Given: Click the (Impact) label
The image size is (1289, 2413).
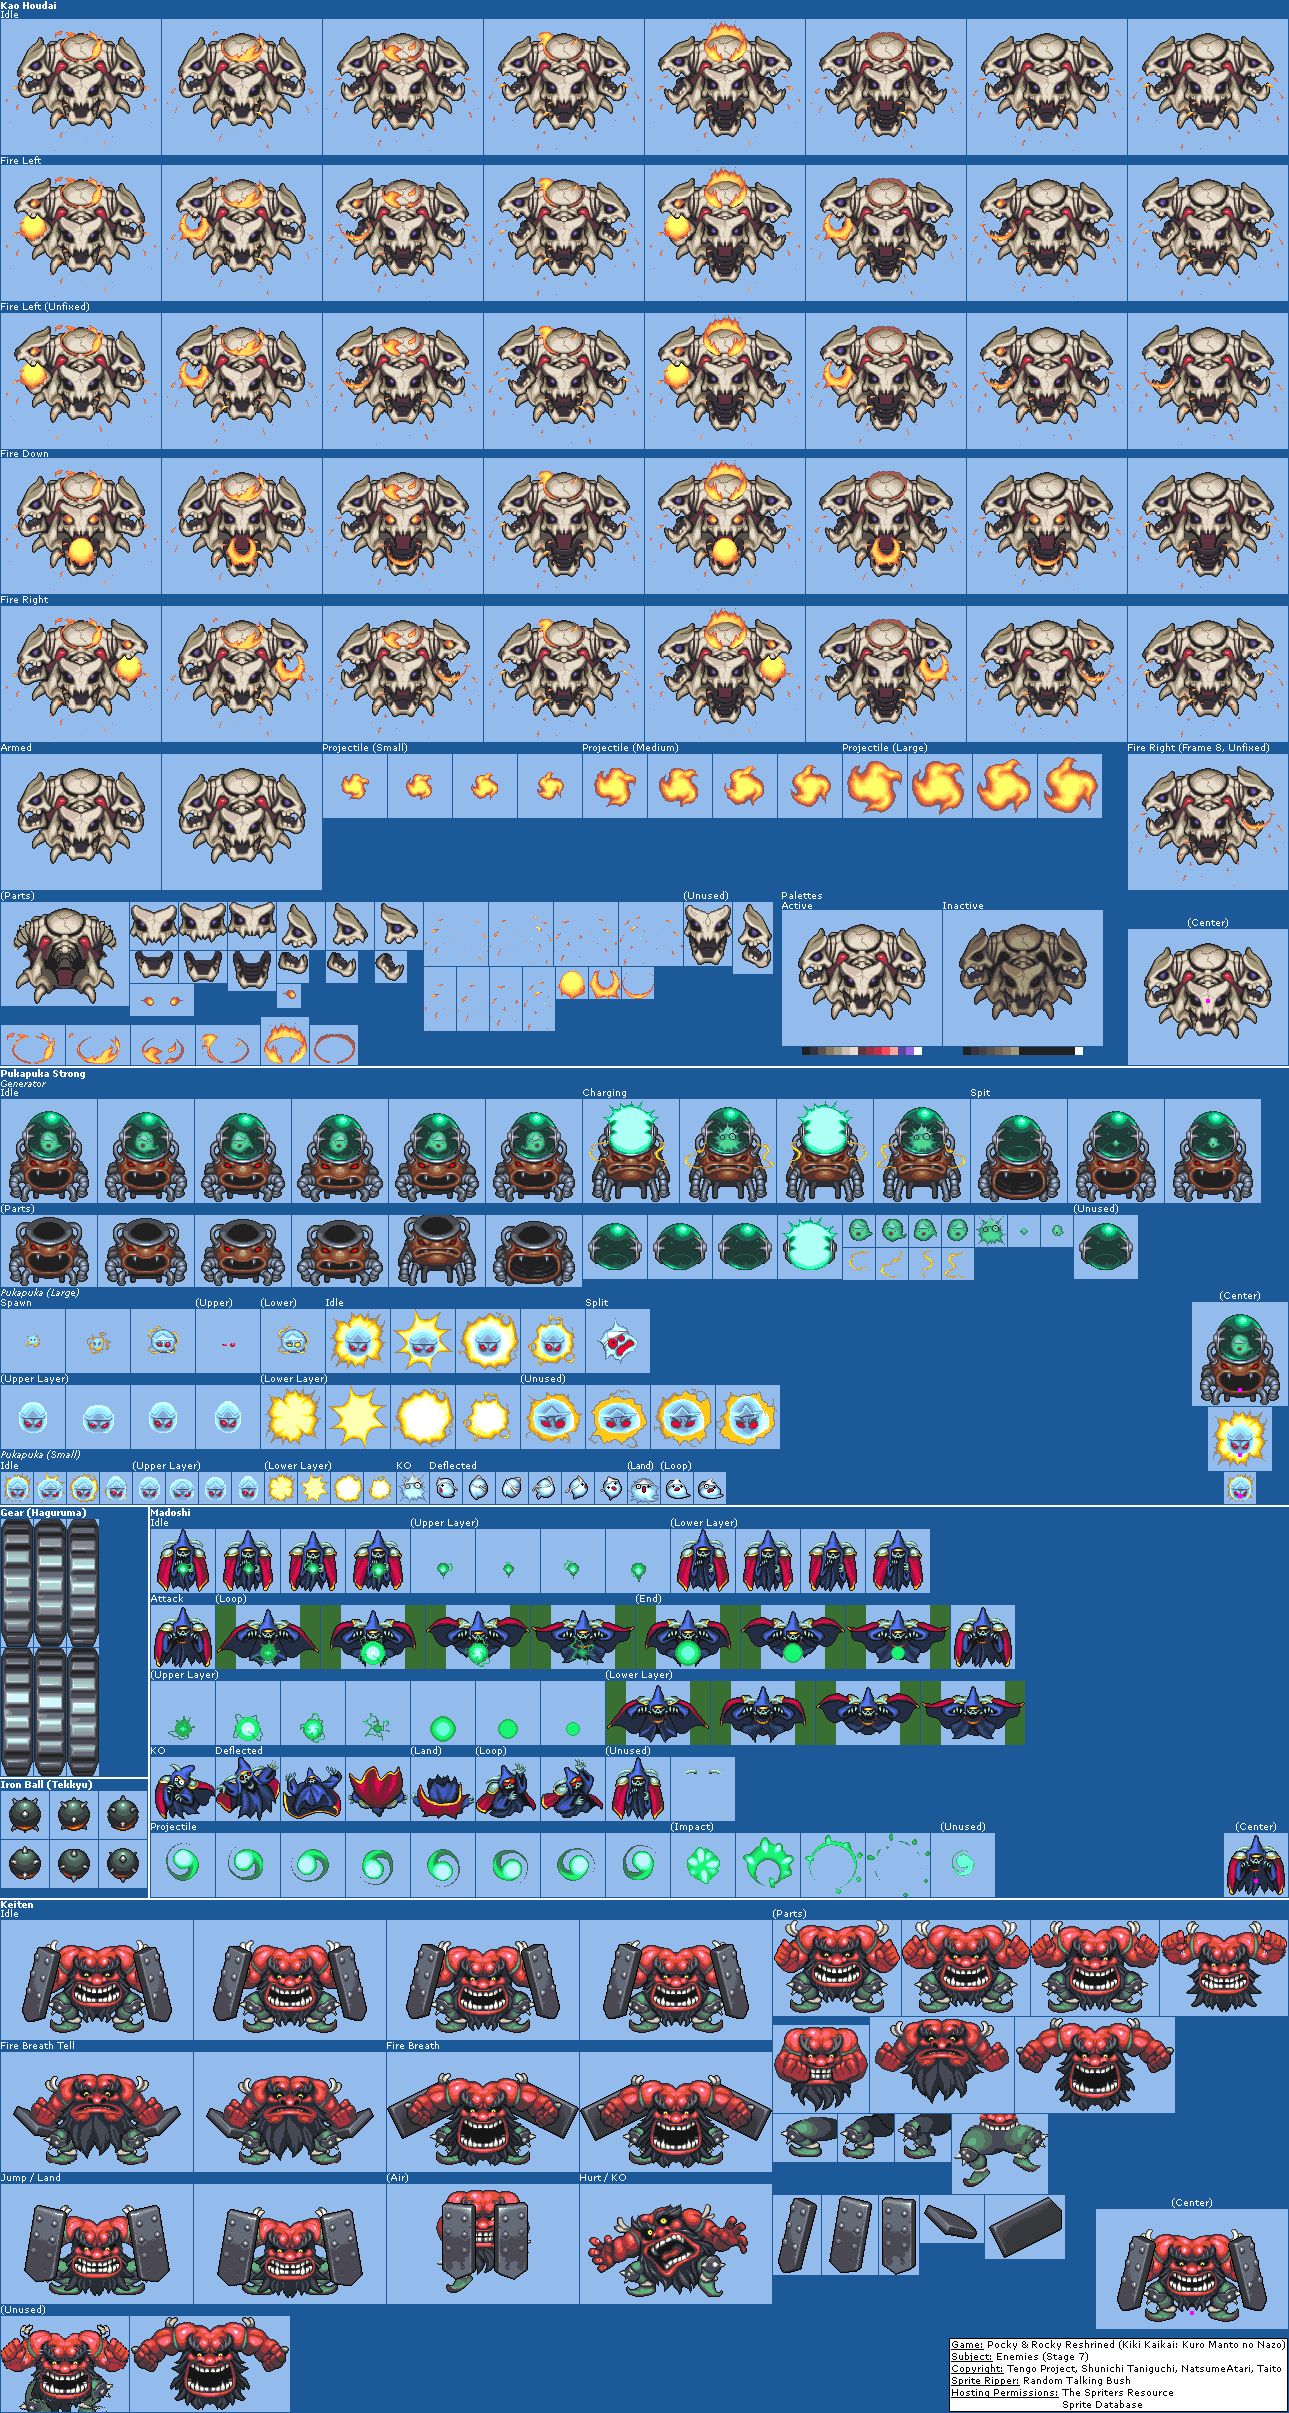Looking at the screenshot, I should (692, 1827).
